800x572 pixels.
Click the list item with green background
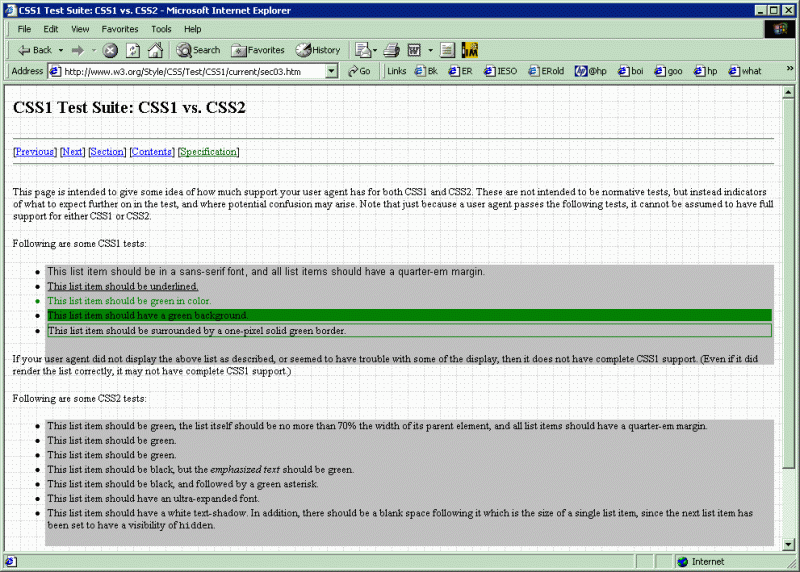409,315
